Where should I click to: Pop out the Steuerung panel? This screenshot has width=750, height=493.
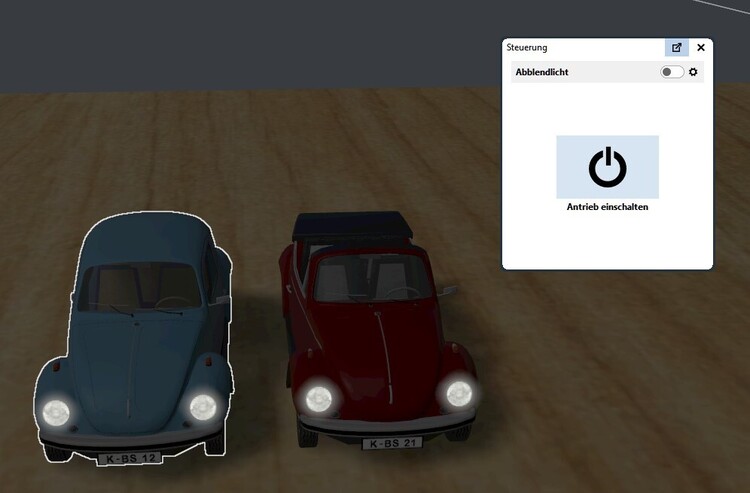(x=676, y=47)
